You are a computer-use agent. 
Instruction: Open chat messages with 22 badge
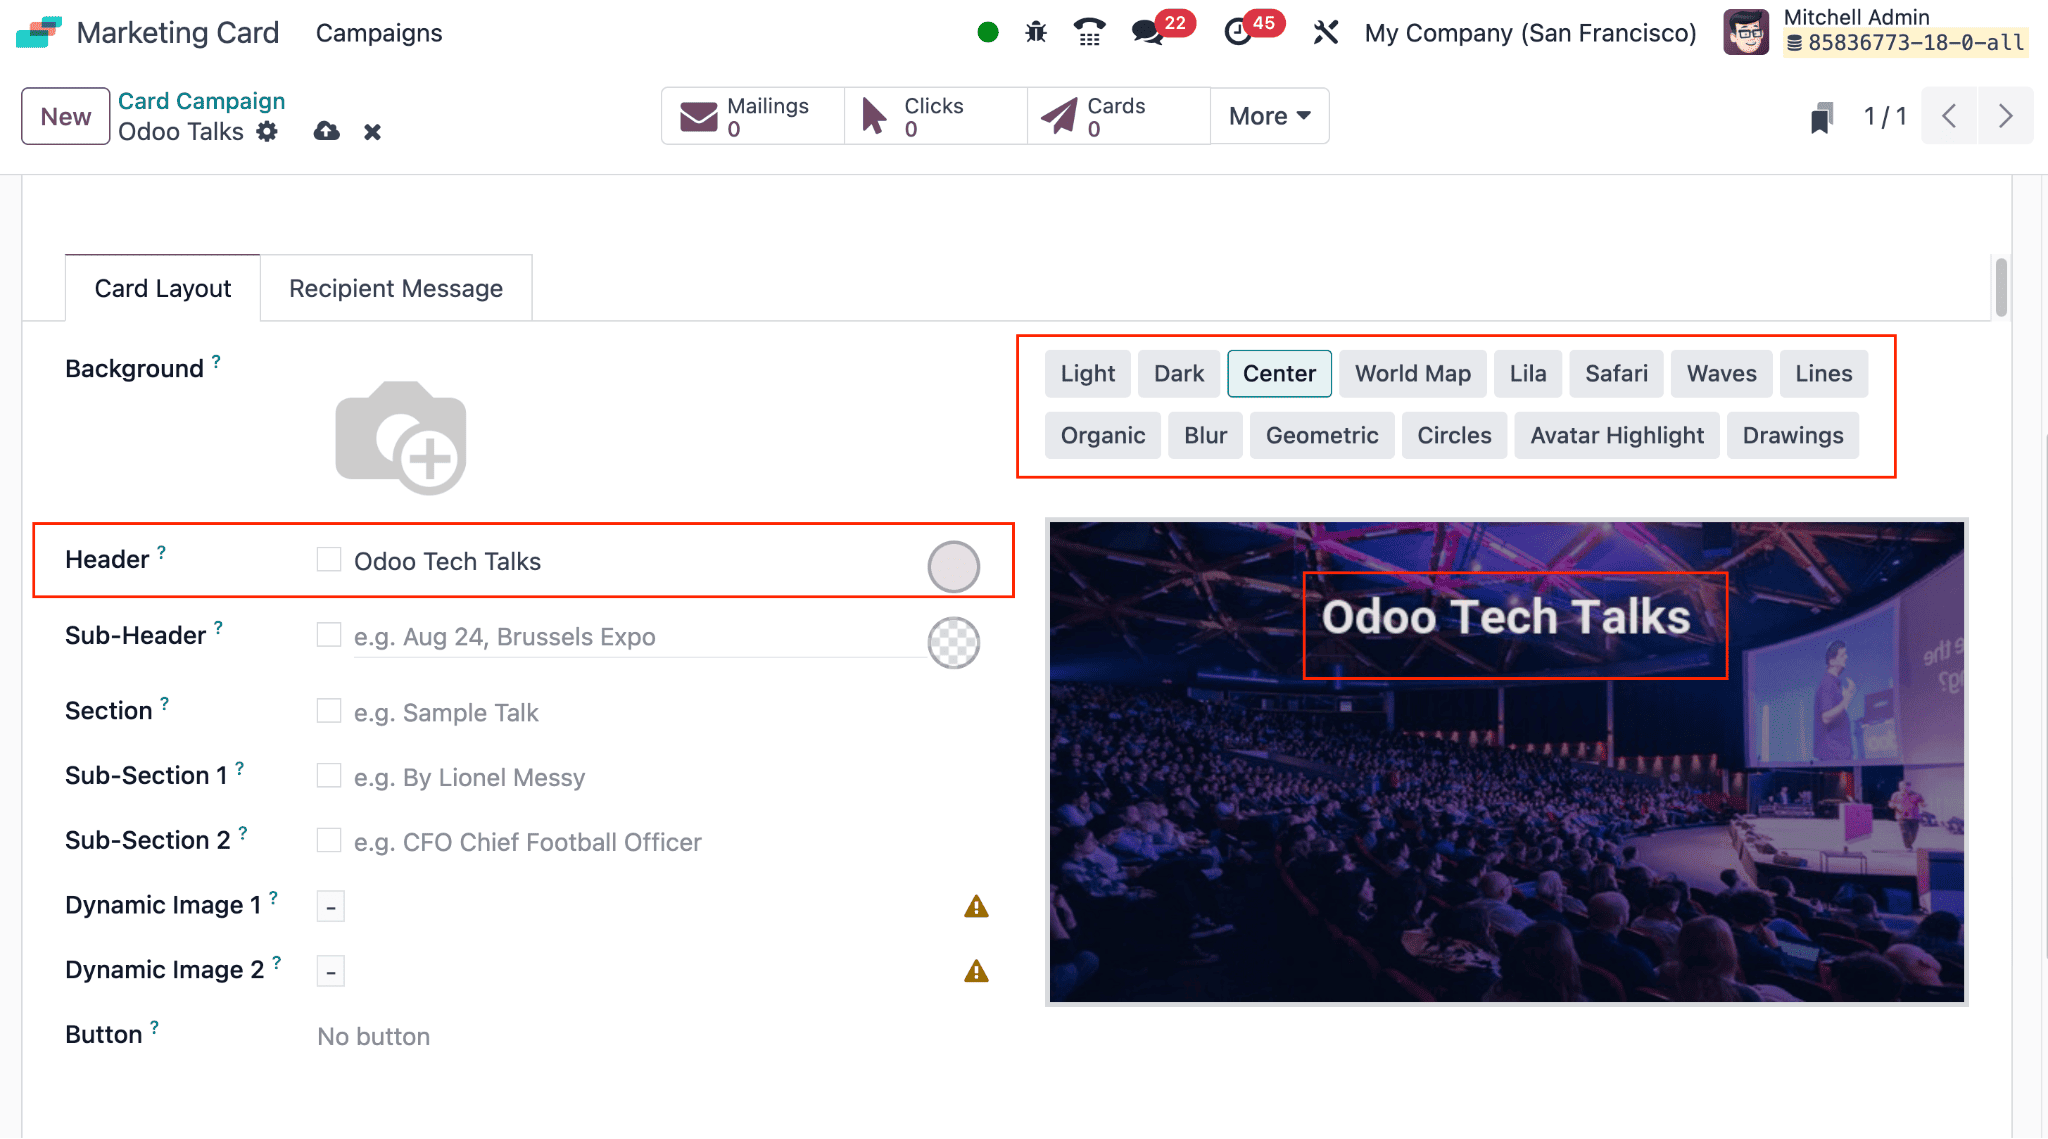click(x=1149, y=33)
